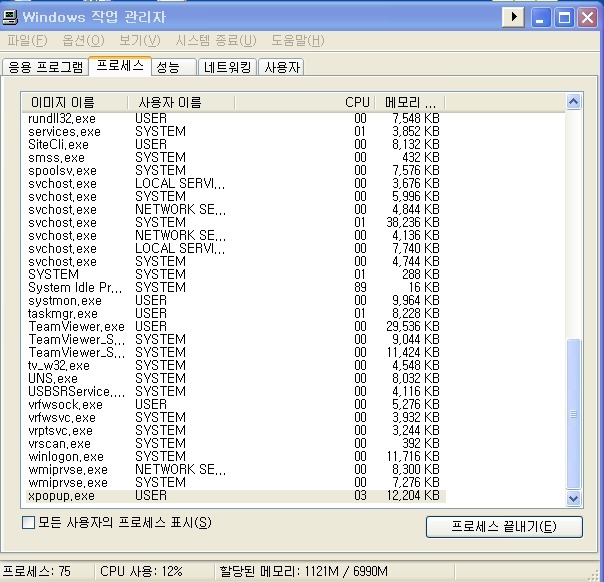Image resolution: width=604 pixels, height=582 pixels.
Task: Switch to the 네트워킹 tab
Action: point(229,68)
